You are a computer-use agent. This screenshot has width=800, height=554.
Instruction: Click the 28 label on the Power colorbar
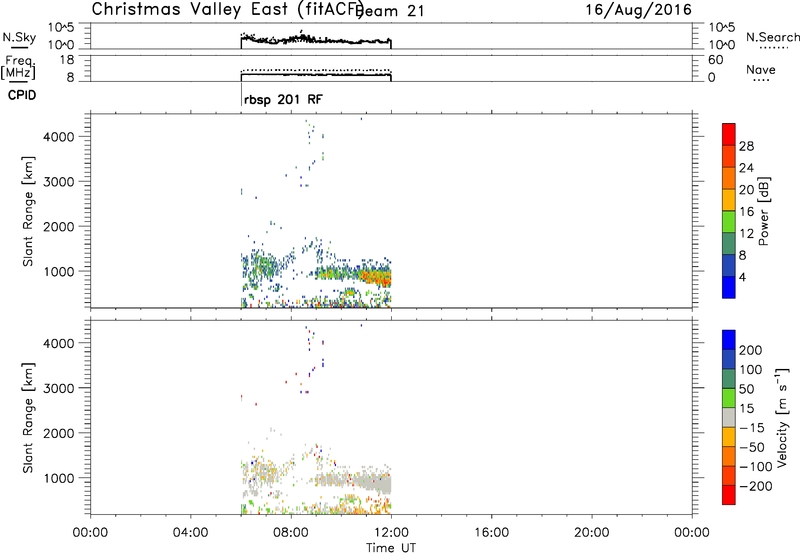point(746,146)
